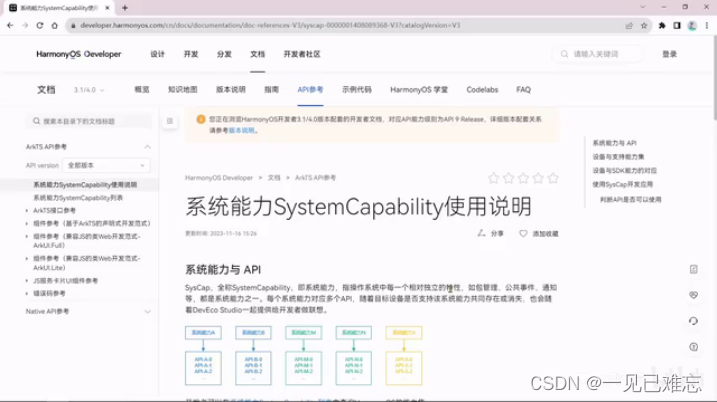Screen dimensions: 717x402
Task: Switch to the 版本说明 tab
Action: [230, 90]
